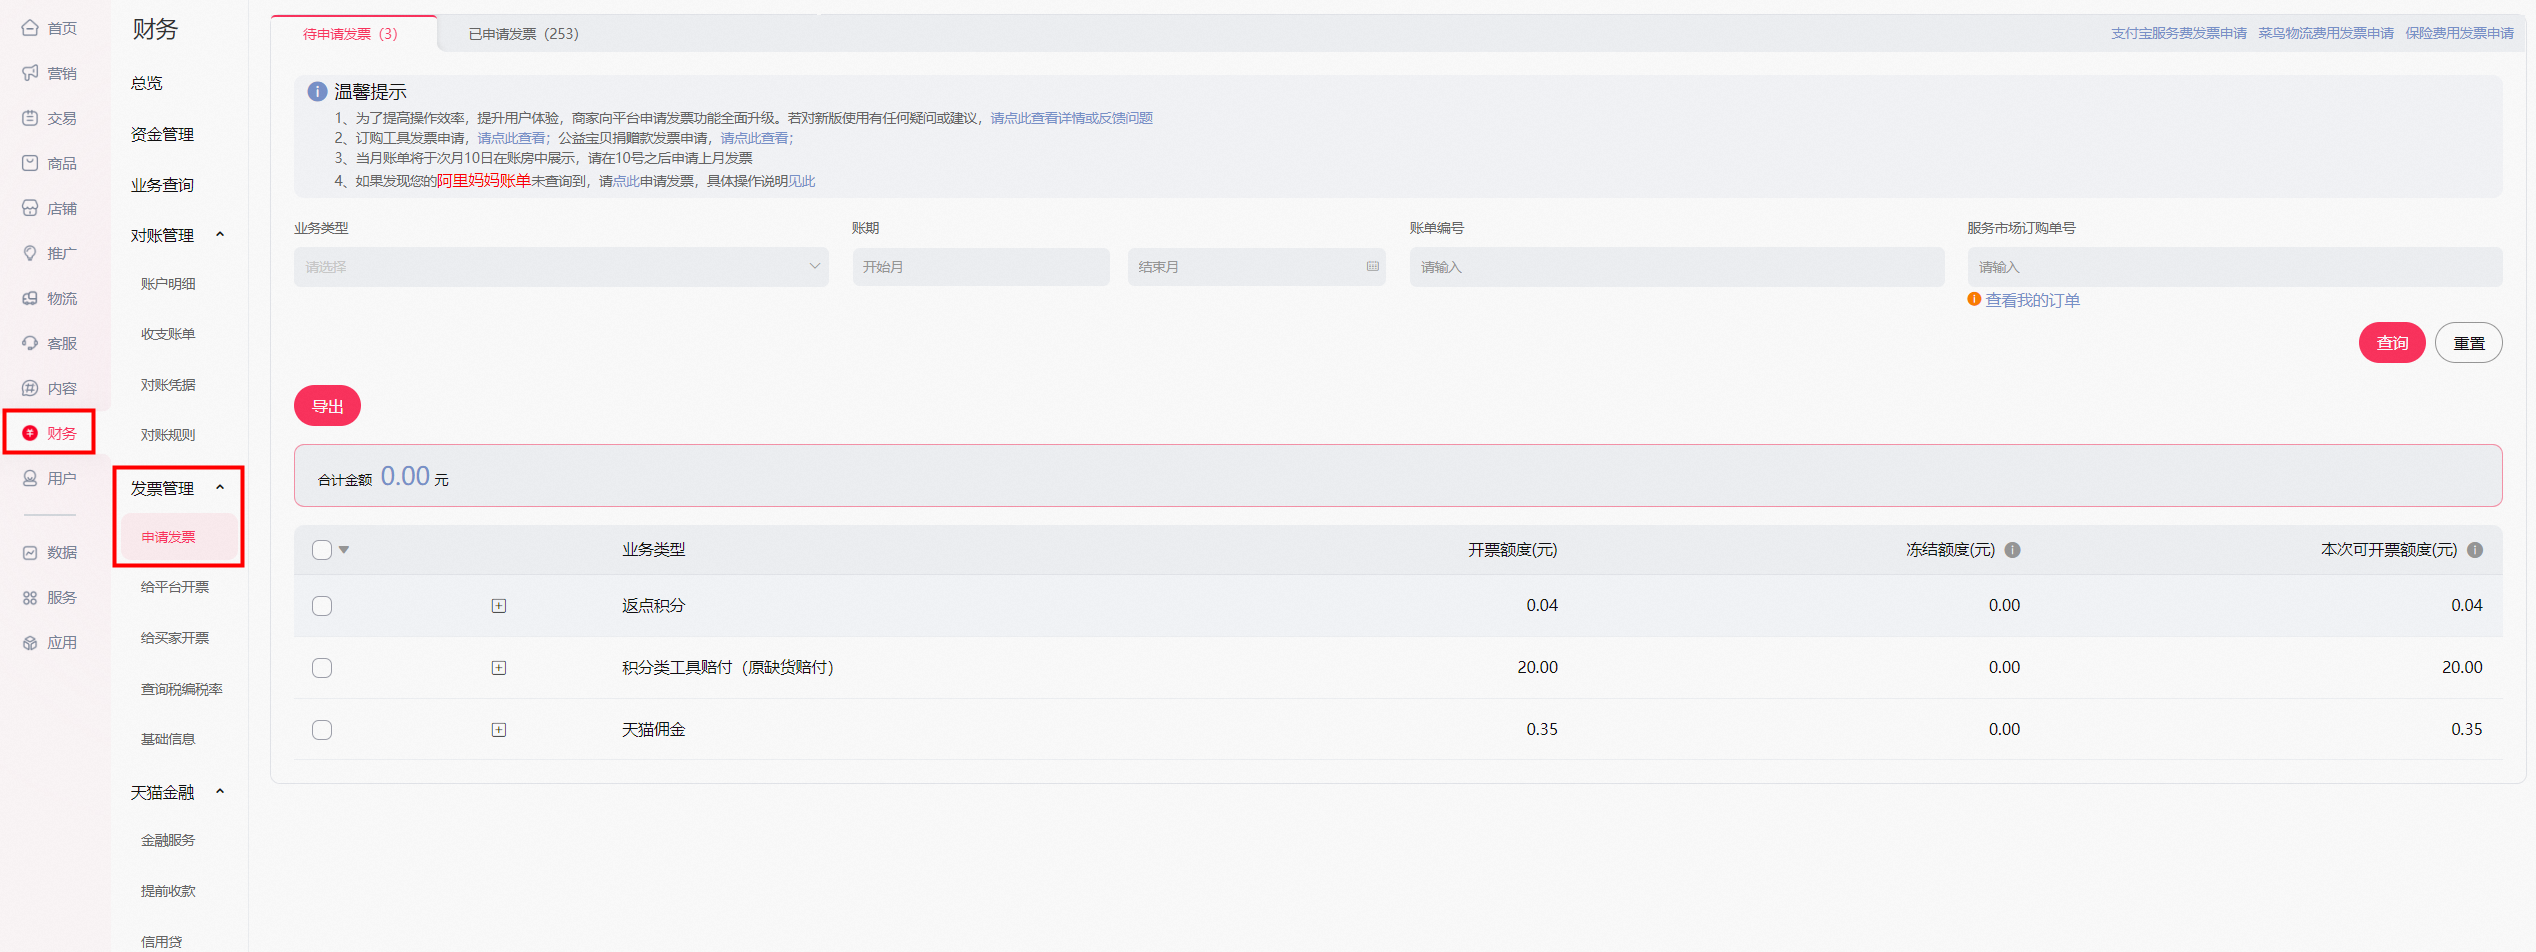Click the 推广 sidebar icon

tap(30, 253)
